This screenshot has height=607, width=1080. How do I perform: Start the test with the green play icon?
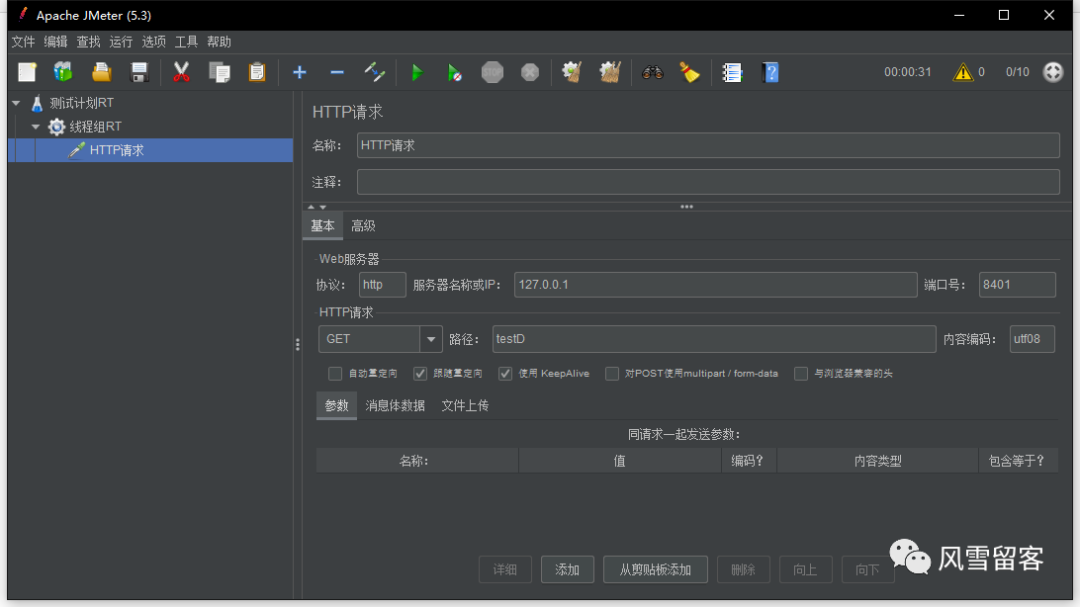click(417, 72)
